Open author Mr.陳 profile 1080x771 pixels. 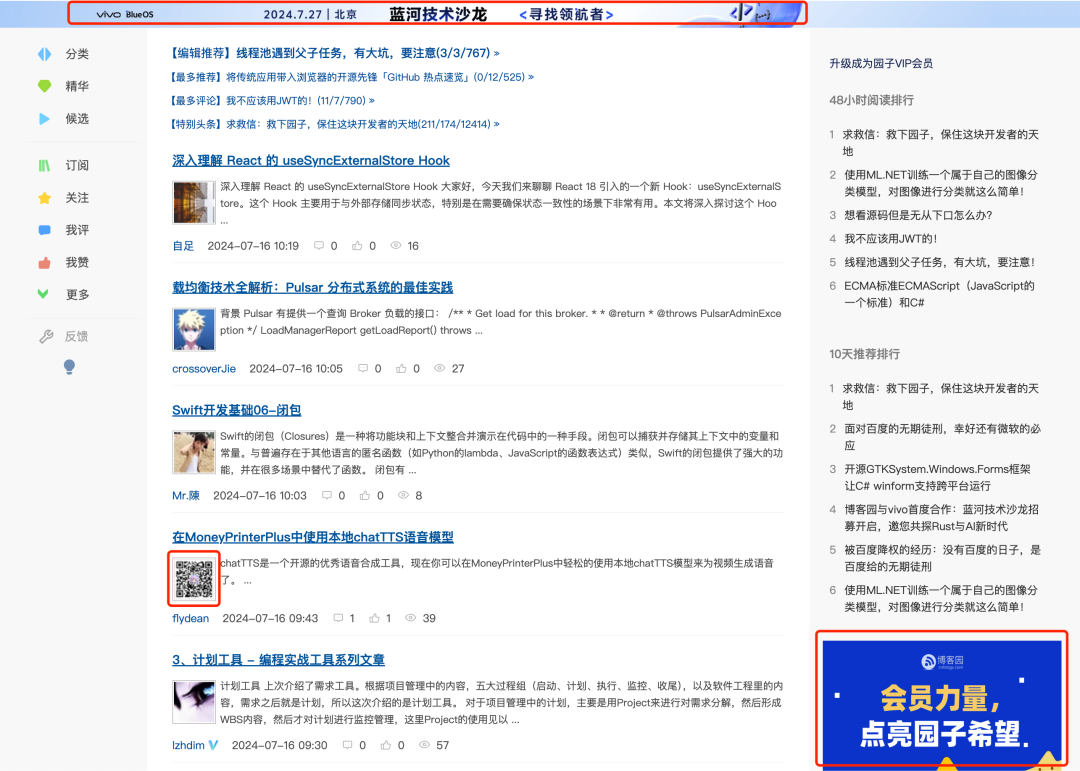(x=186, y=495)
